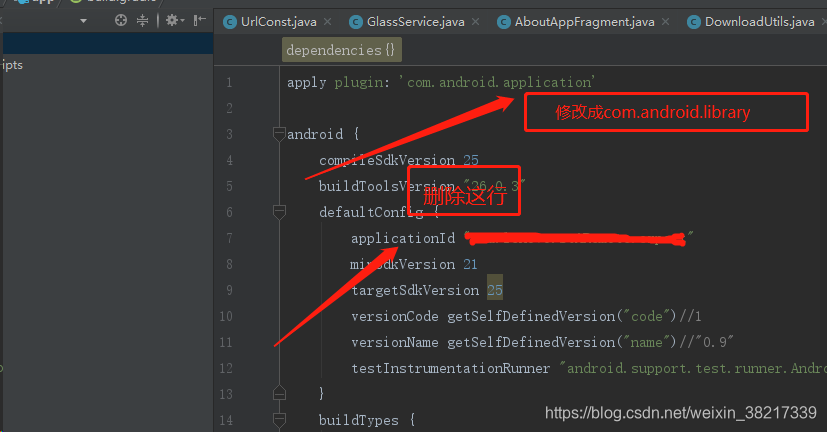The image size is (827, 432).
Task: Click the compileSdkVersion line text
Action: click(x=399, y=160)
